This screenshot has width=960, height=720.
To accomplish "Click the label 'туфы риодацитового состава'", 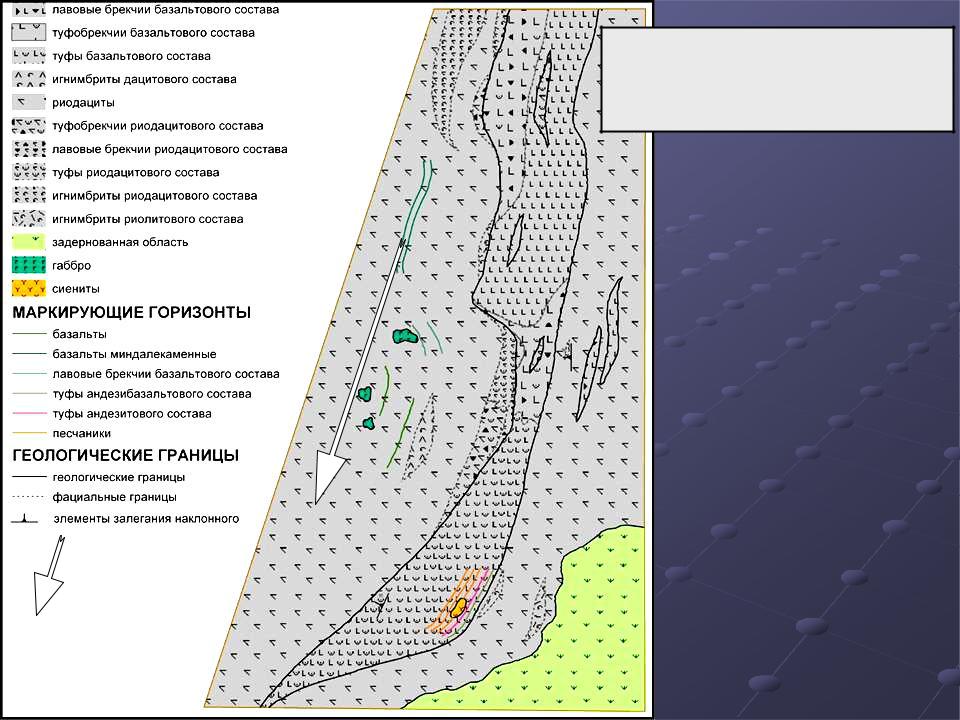I will click(x=135, y=173).
